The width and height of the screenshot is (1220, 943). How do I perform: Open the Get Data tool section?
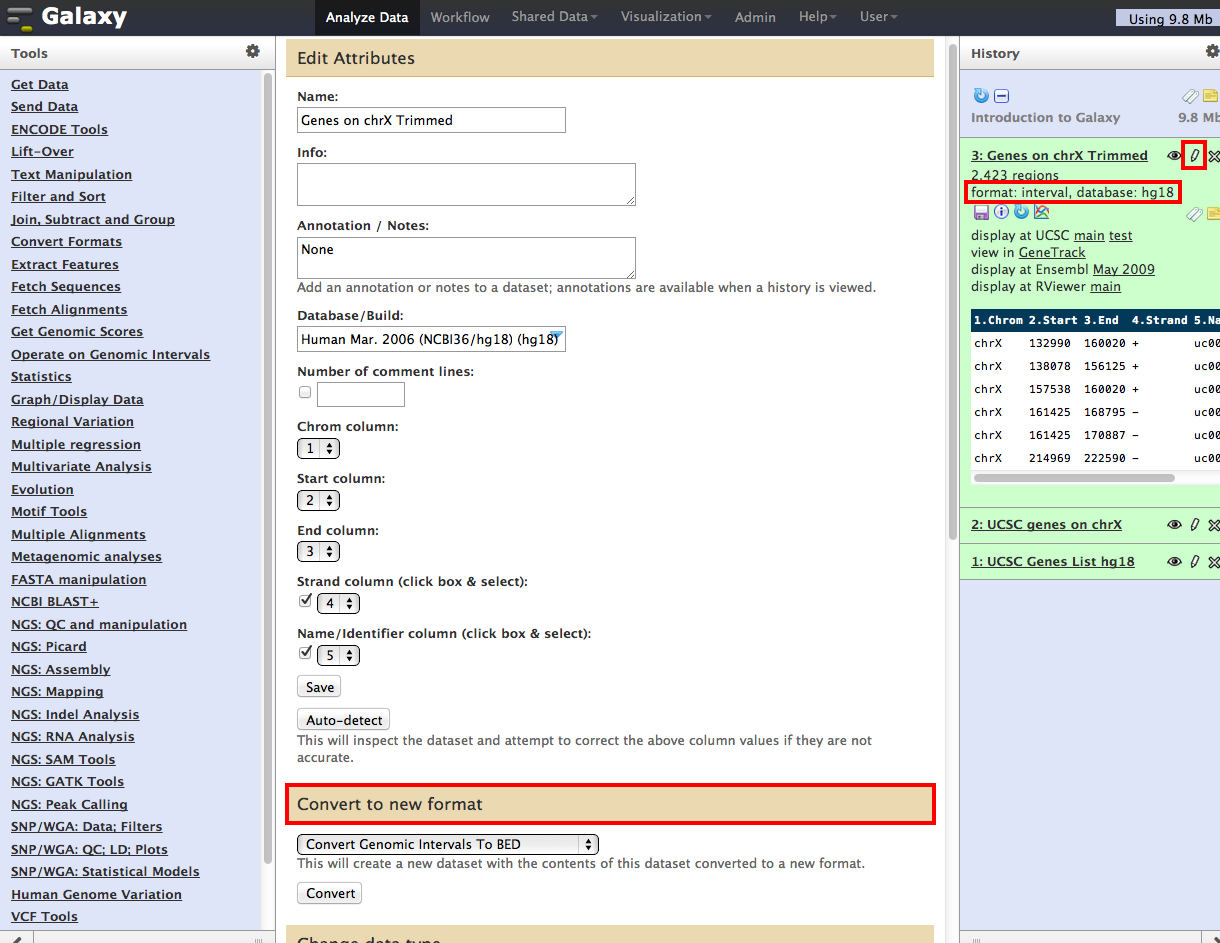[x=40, y=85]
